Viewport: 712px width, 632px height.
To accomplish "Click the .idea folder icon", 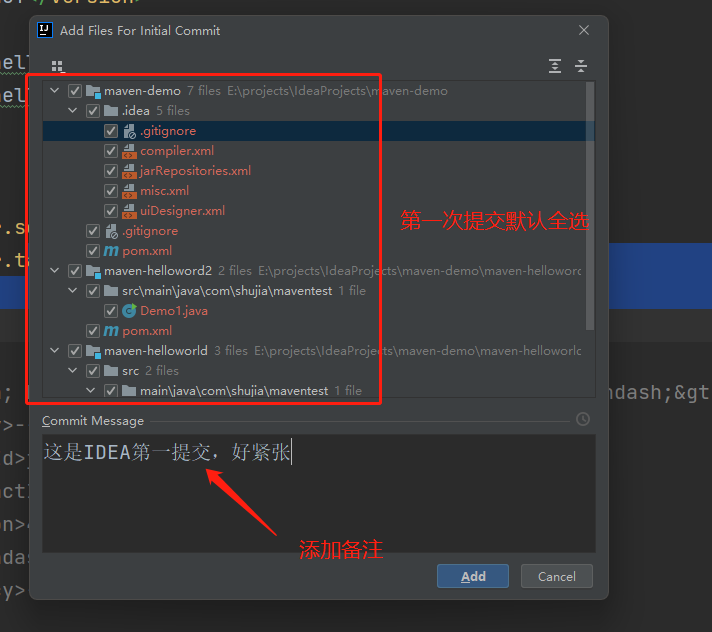I will (111, 111).
